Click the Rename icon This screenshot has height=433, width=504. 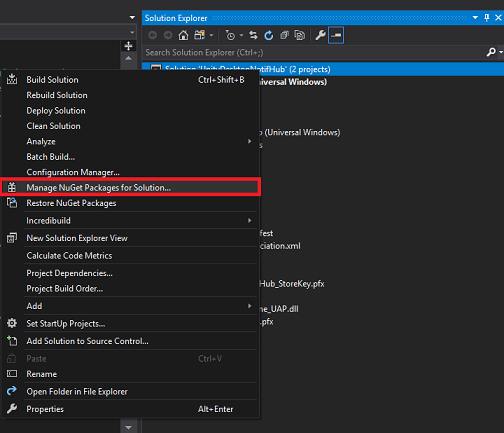click(x=12, y=374)
